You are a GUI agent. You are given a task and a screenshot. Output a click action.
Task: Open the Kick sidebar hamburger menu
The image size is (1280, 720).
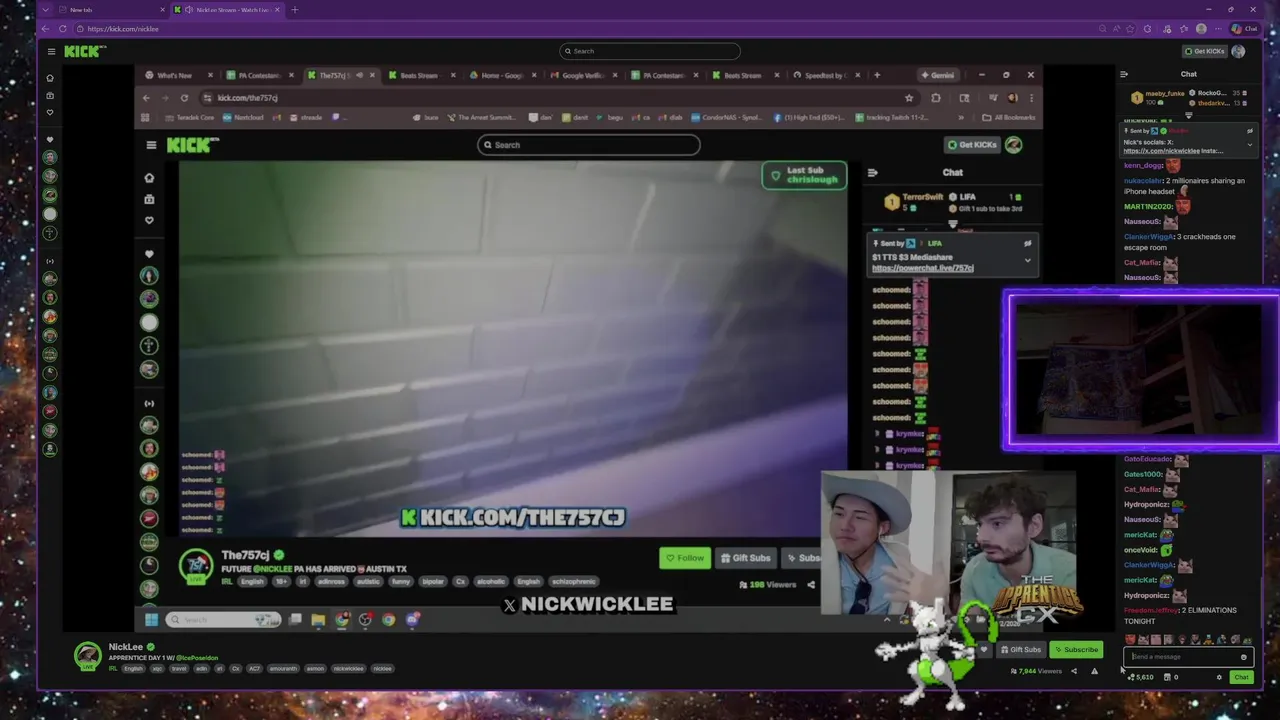pos(51,51)
